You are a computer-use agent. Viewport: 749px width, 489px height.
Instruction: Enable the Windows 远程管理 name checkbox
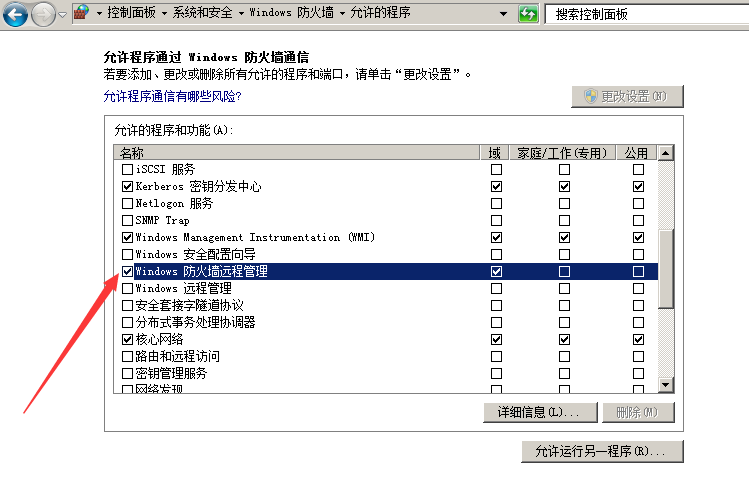127,288
